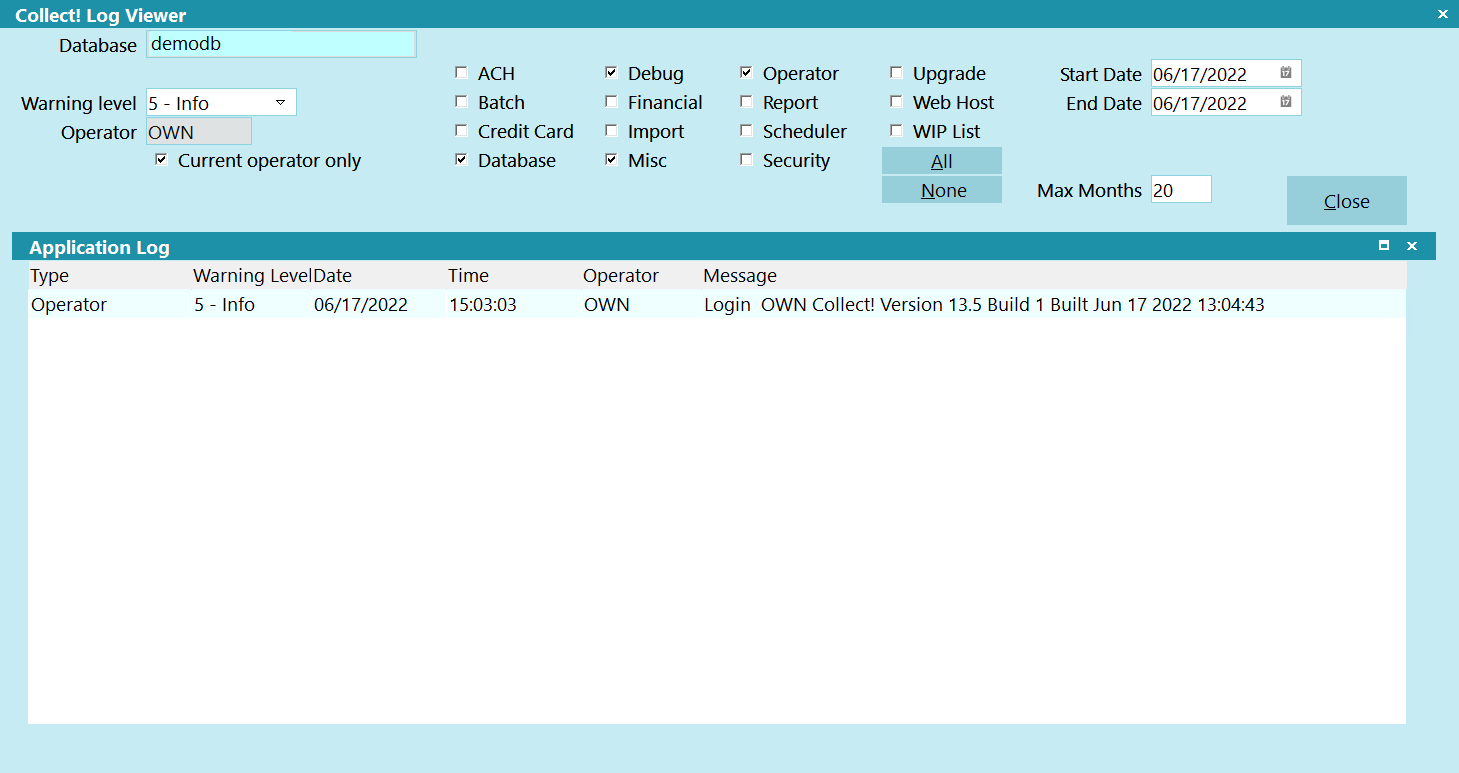Uncheck Current operator only
The image size is (1459, 773).
pos(161,160)
